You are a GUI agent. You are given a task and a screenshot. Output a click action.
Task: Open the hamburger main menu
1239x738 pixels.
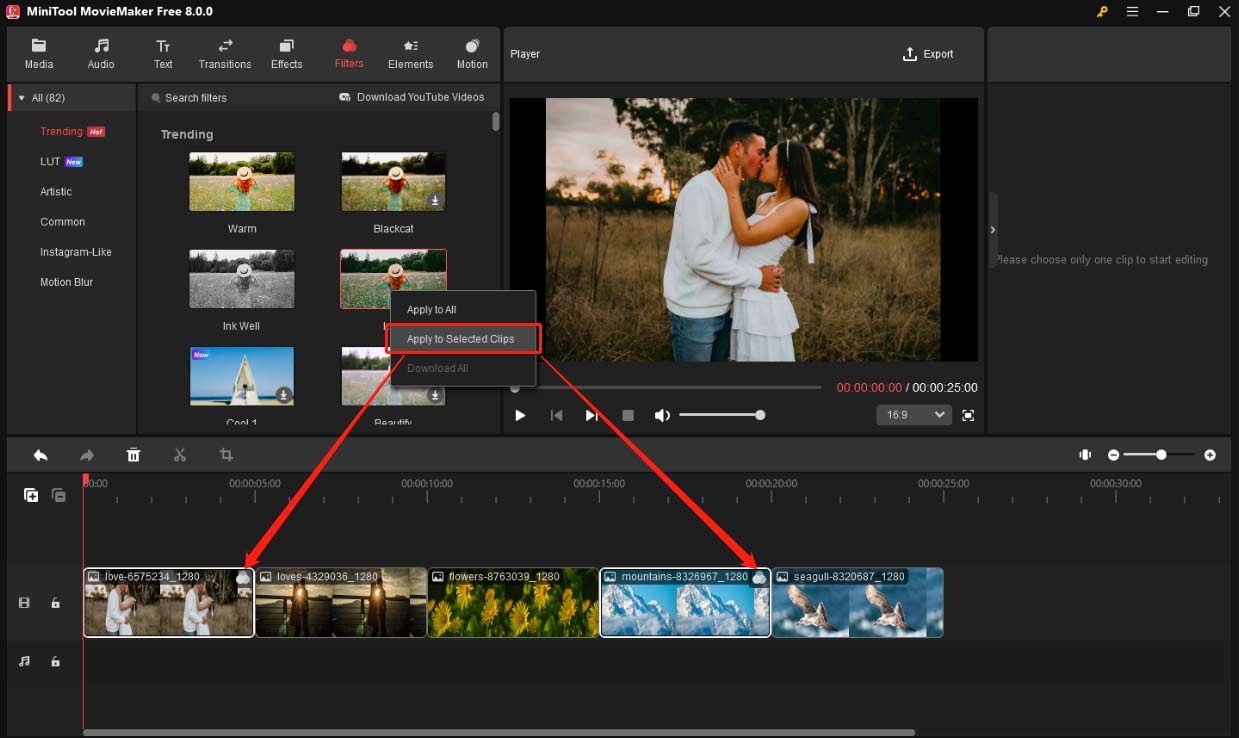(x=1132, y=11)
